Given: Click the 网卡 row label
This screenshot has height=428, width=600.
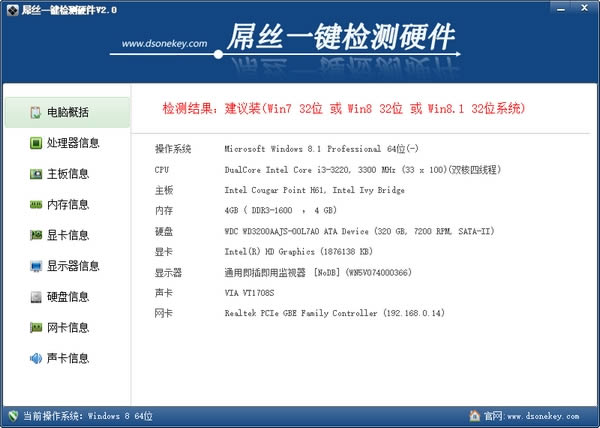Looking at the screenshot, I should (164, 313).
